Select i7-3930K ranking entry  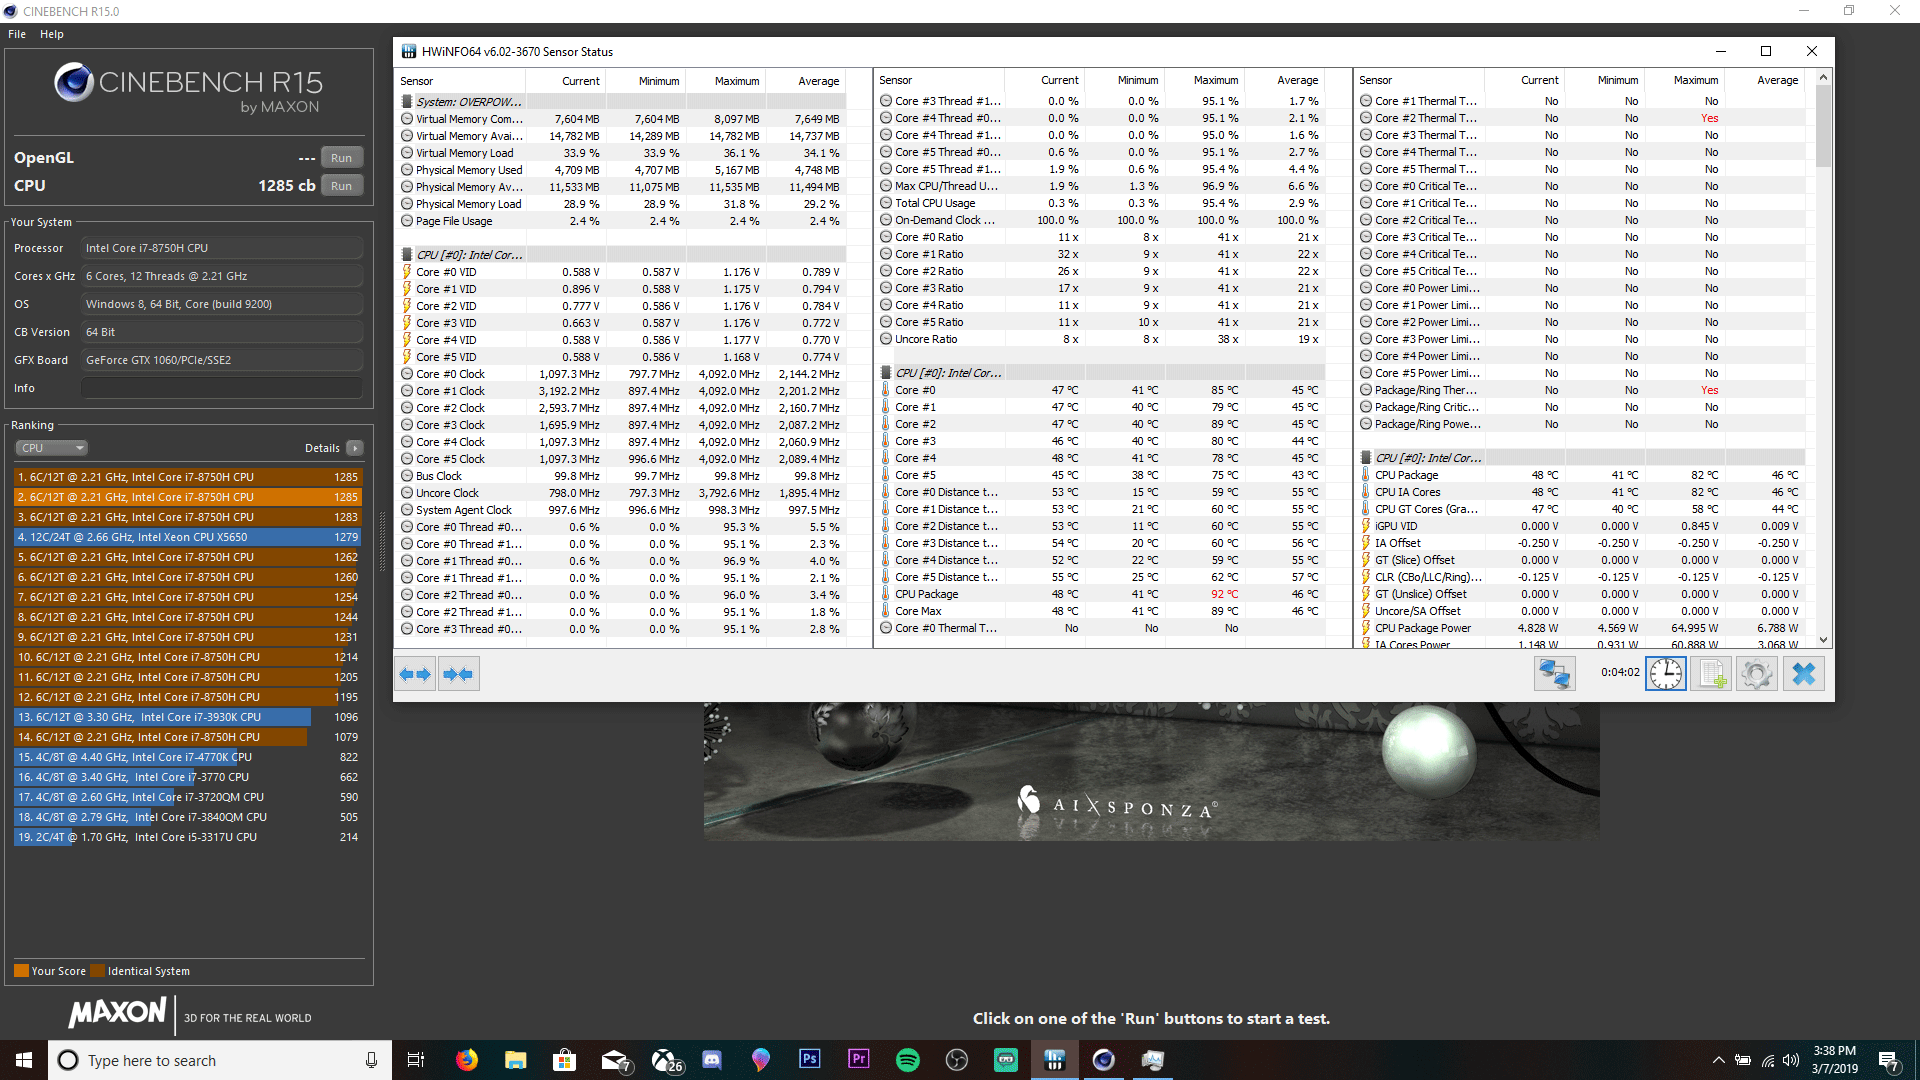tap(188, 717)
